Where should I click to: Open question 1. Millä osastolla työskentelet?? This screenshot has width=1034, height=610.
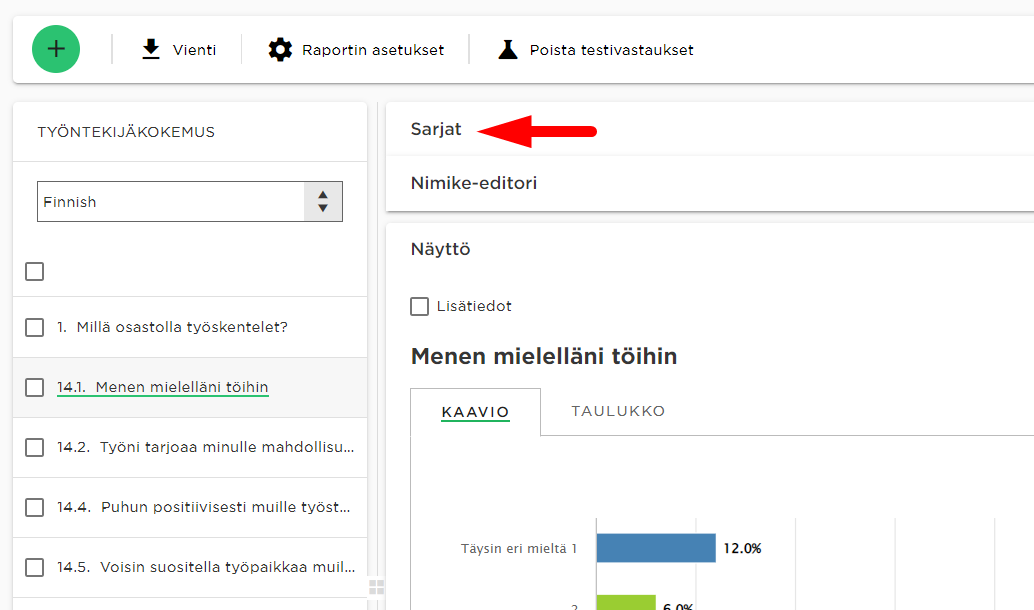point(172,327)
